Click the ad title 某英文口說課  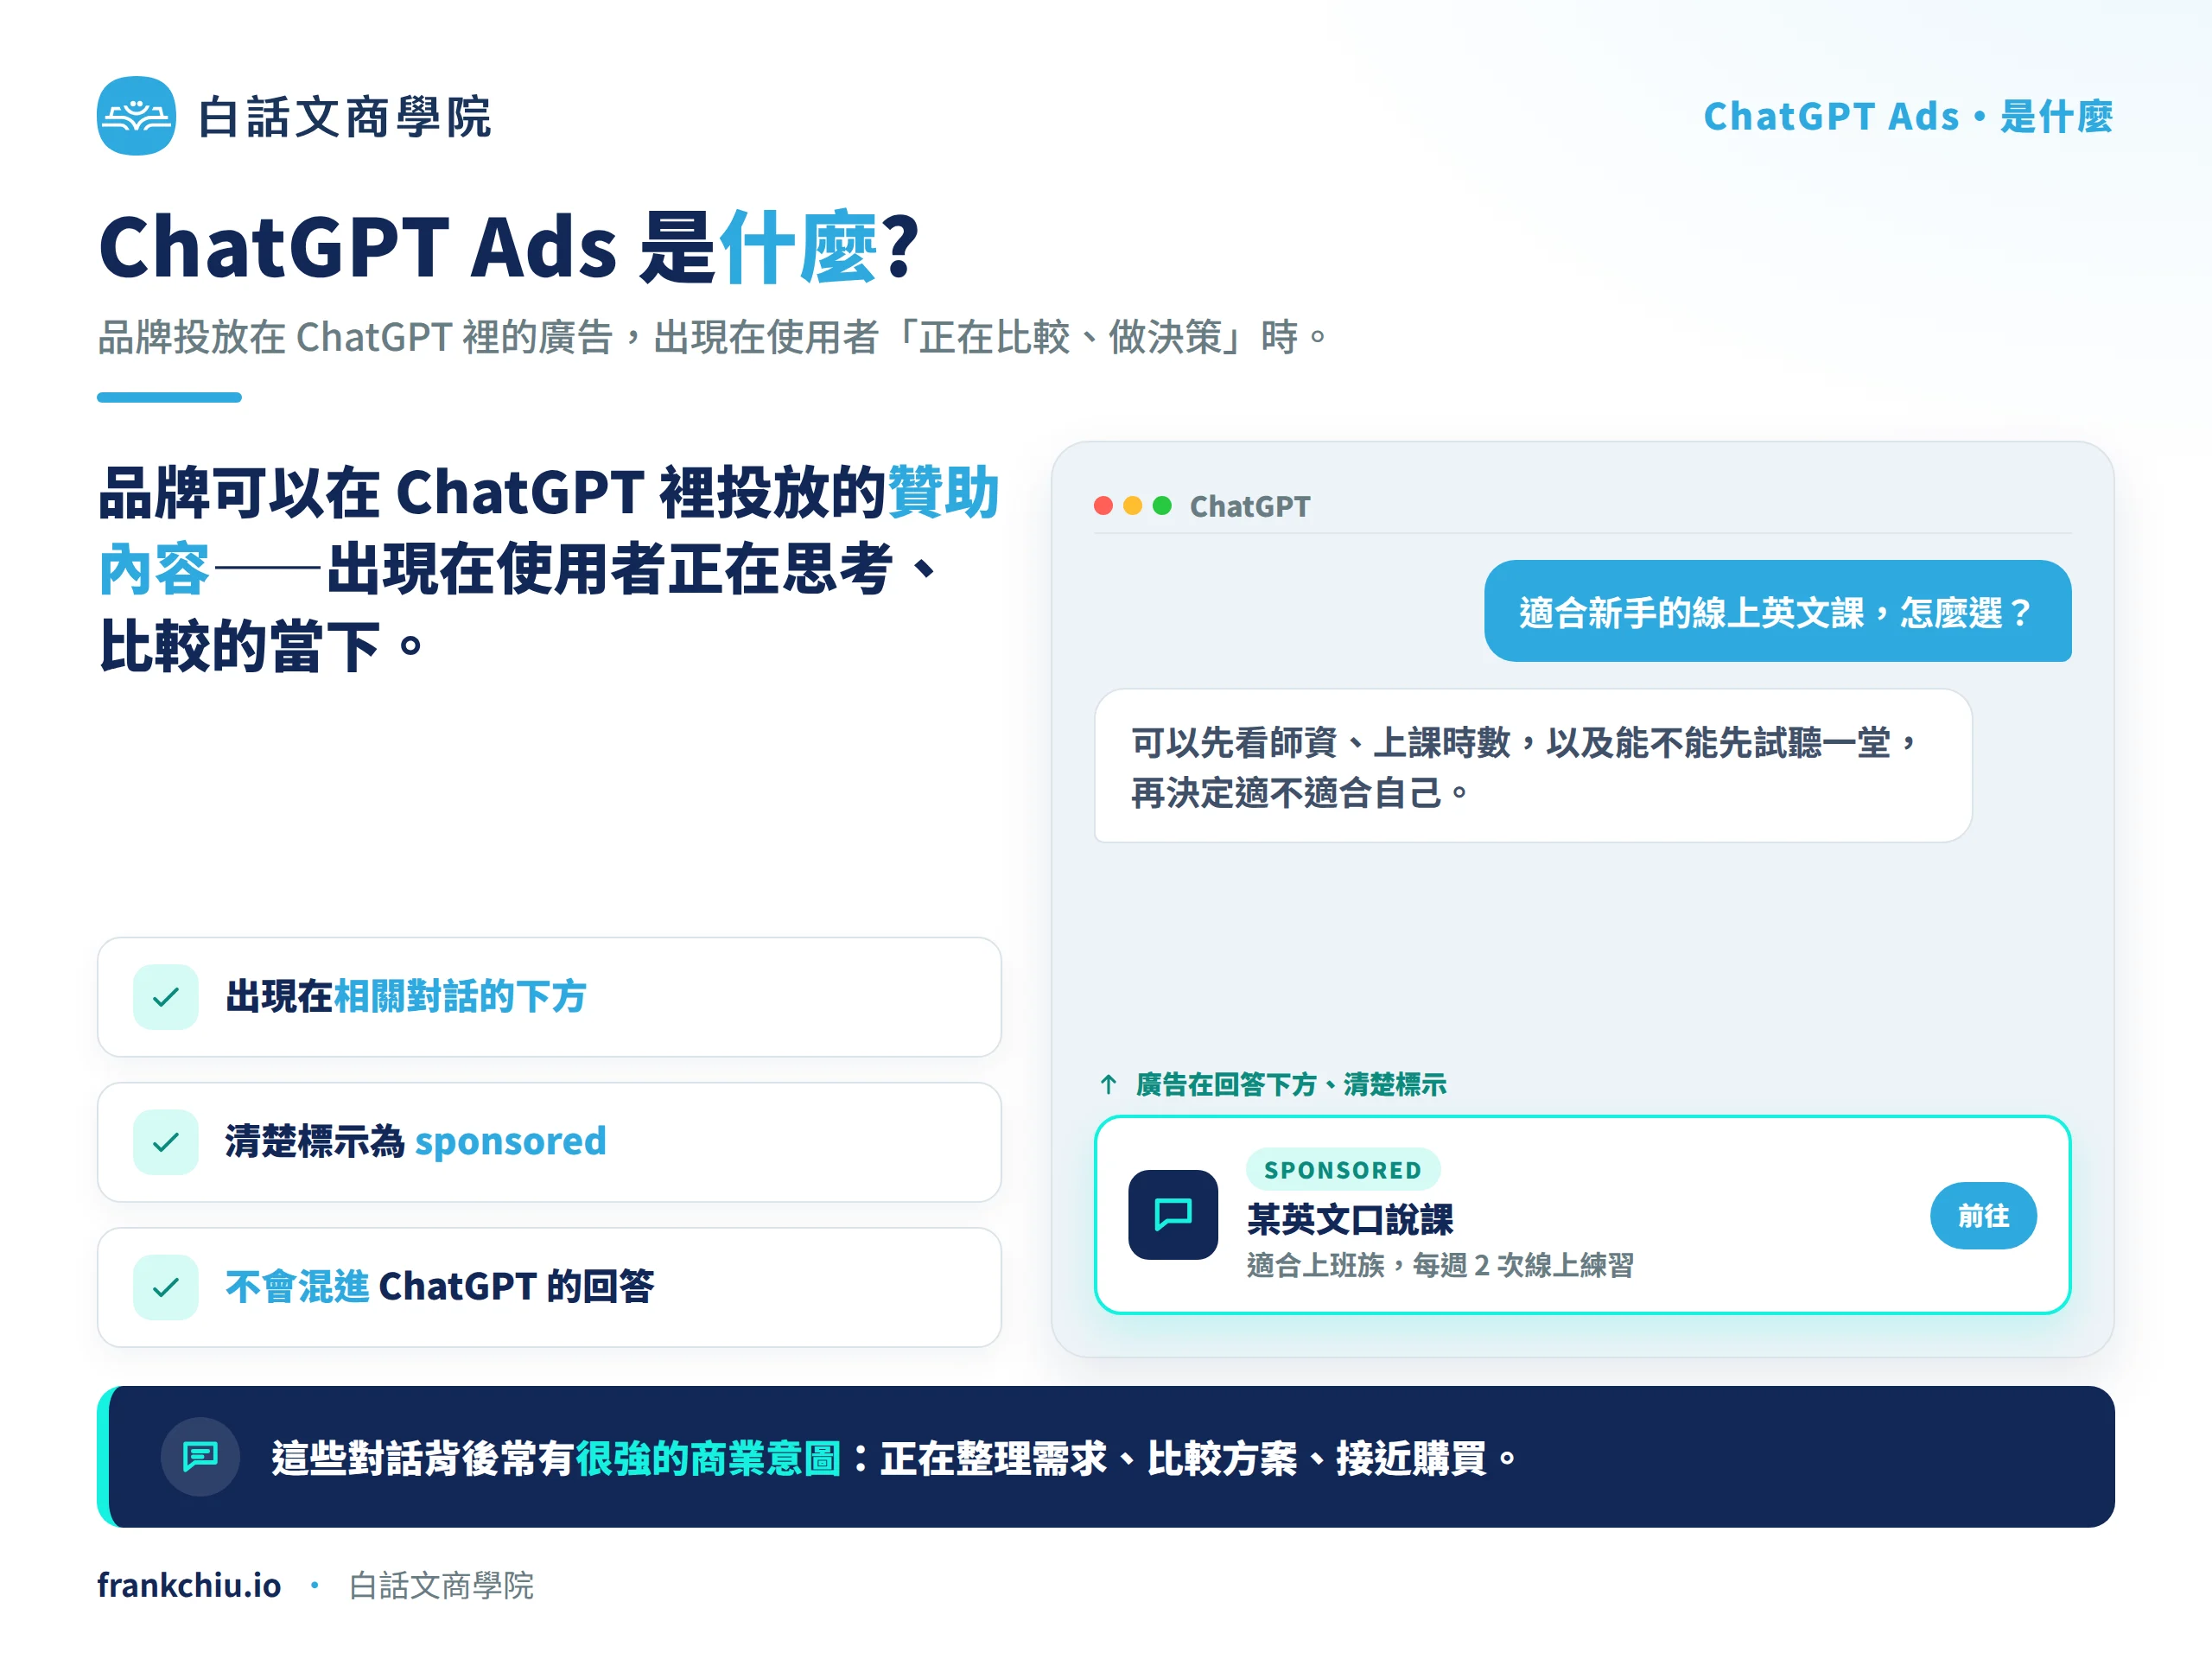pos(1350,1219)
